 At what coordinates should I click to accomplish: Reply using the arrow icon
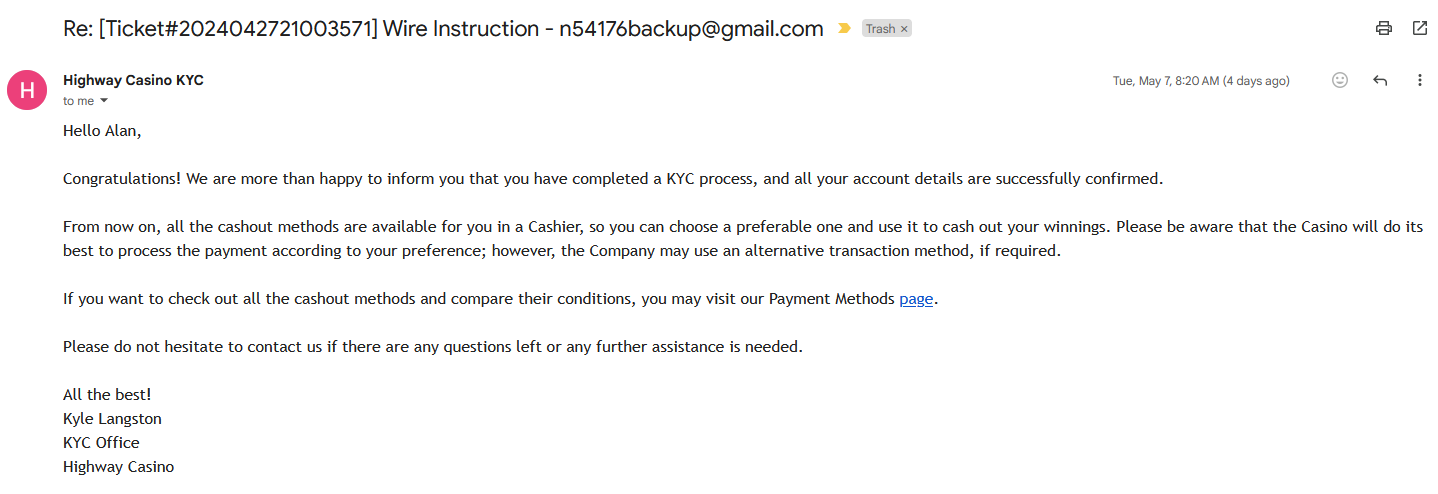[1380, 80]
